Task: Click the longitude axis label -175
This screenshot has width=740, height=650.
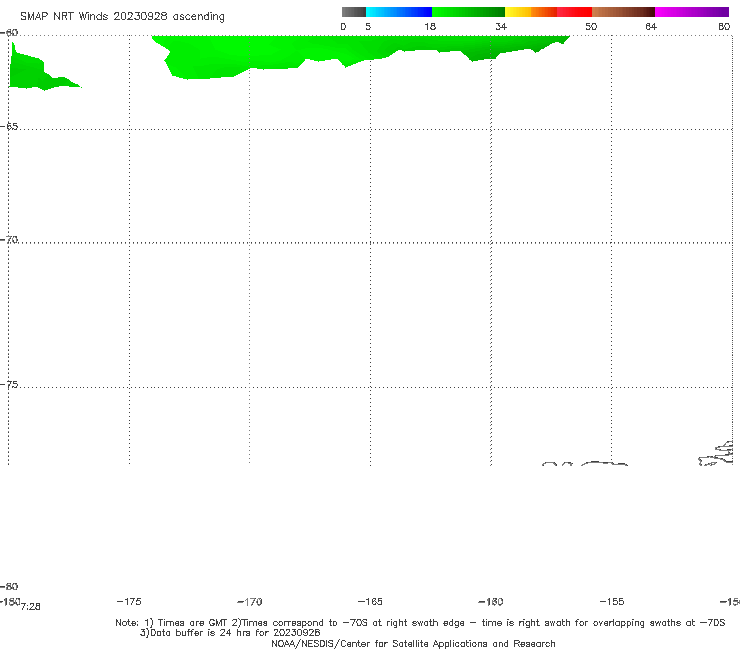Action: pyautogui.click(x=129, y=601)
